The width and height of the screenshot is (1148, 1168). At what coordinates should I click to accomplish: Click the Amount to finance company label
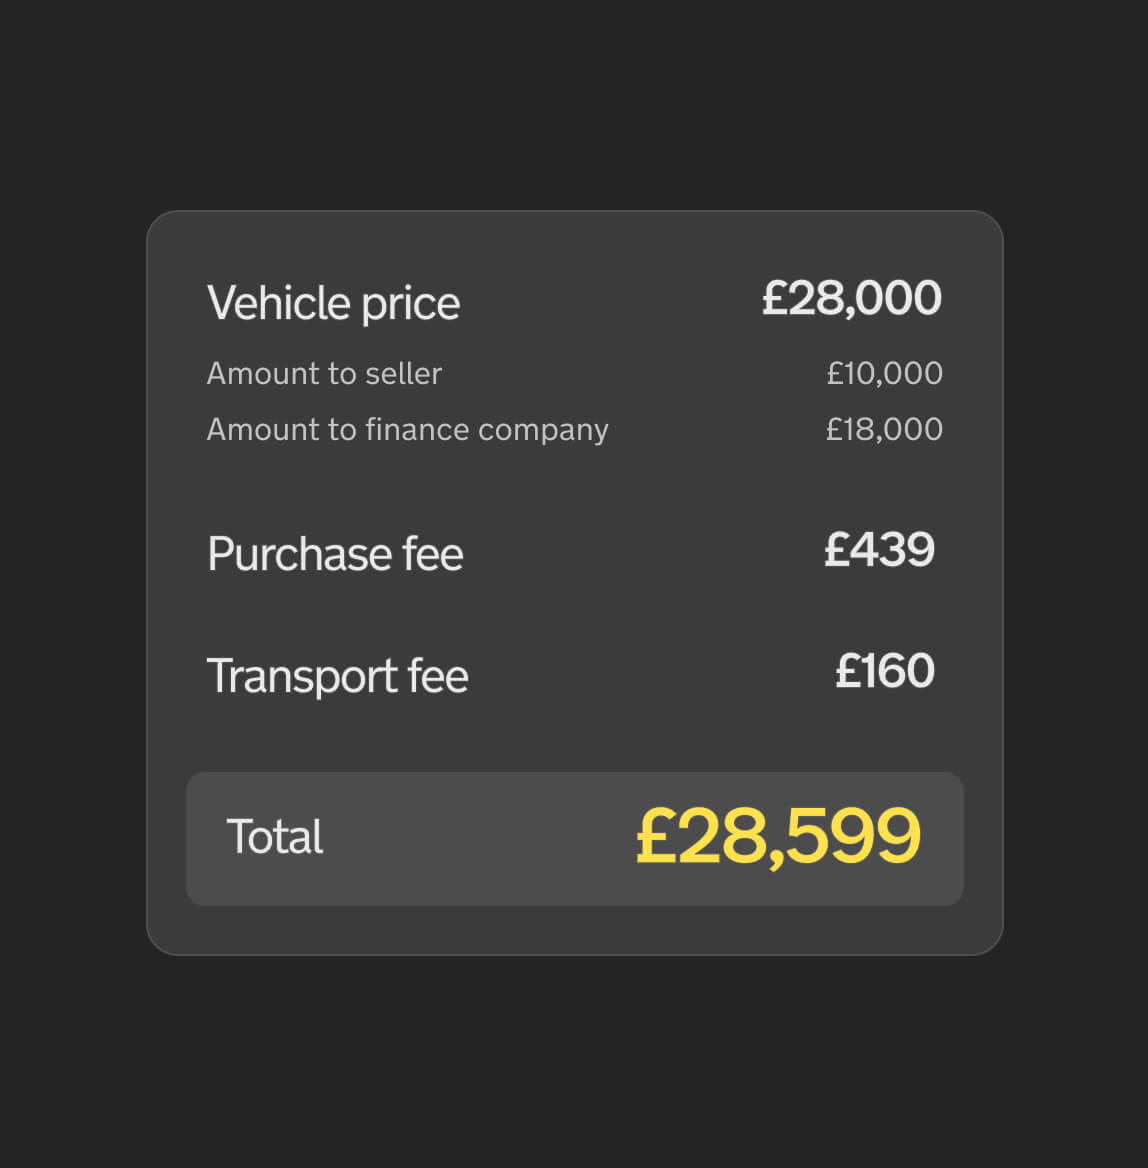click(407, 430)
